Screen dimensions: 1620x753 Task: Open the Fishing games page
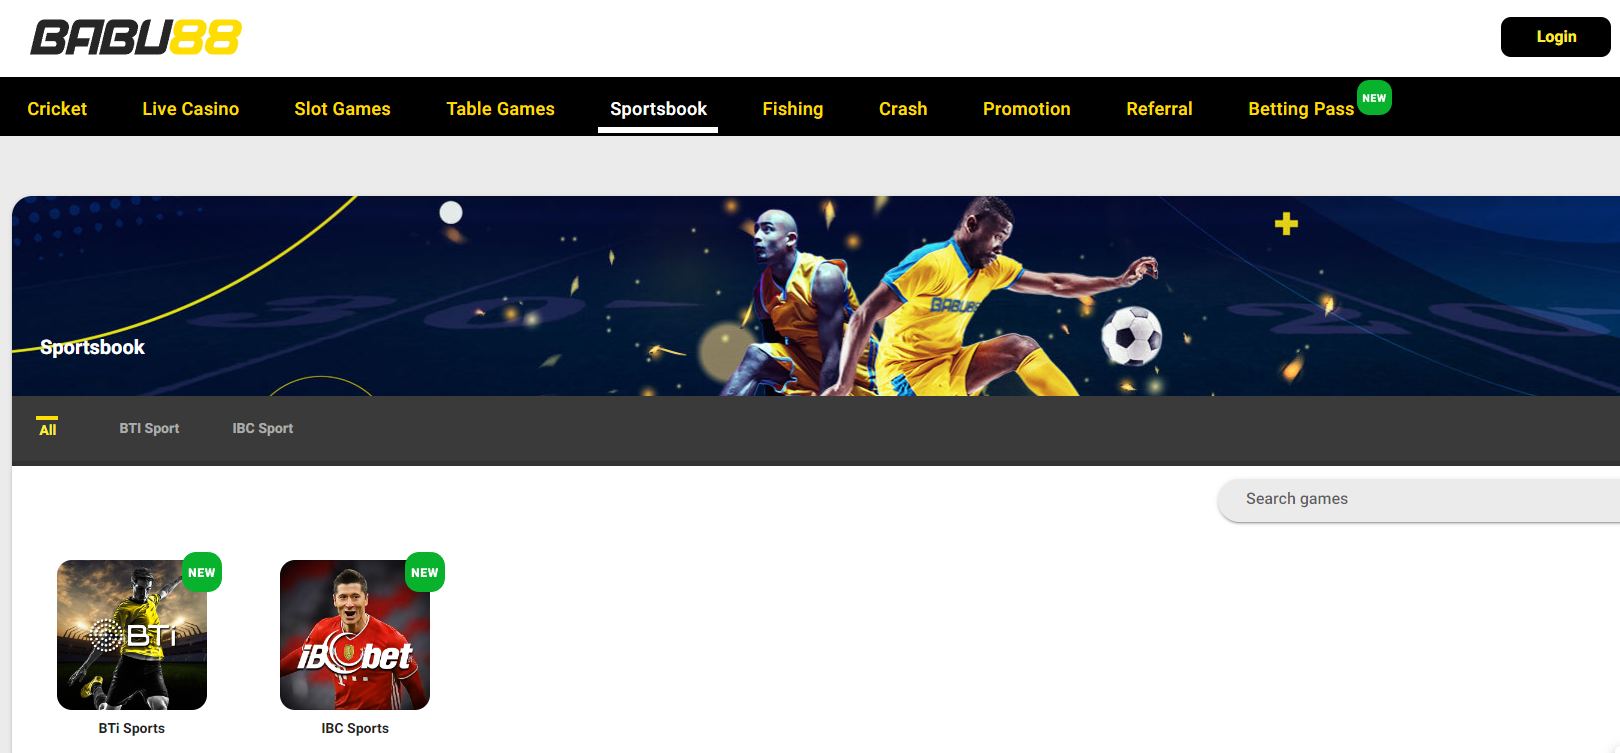pyautogui.click(x=792, y=108)
